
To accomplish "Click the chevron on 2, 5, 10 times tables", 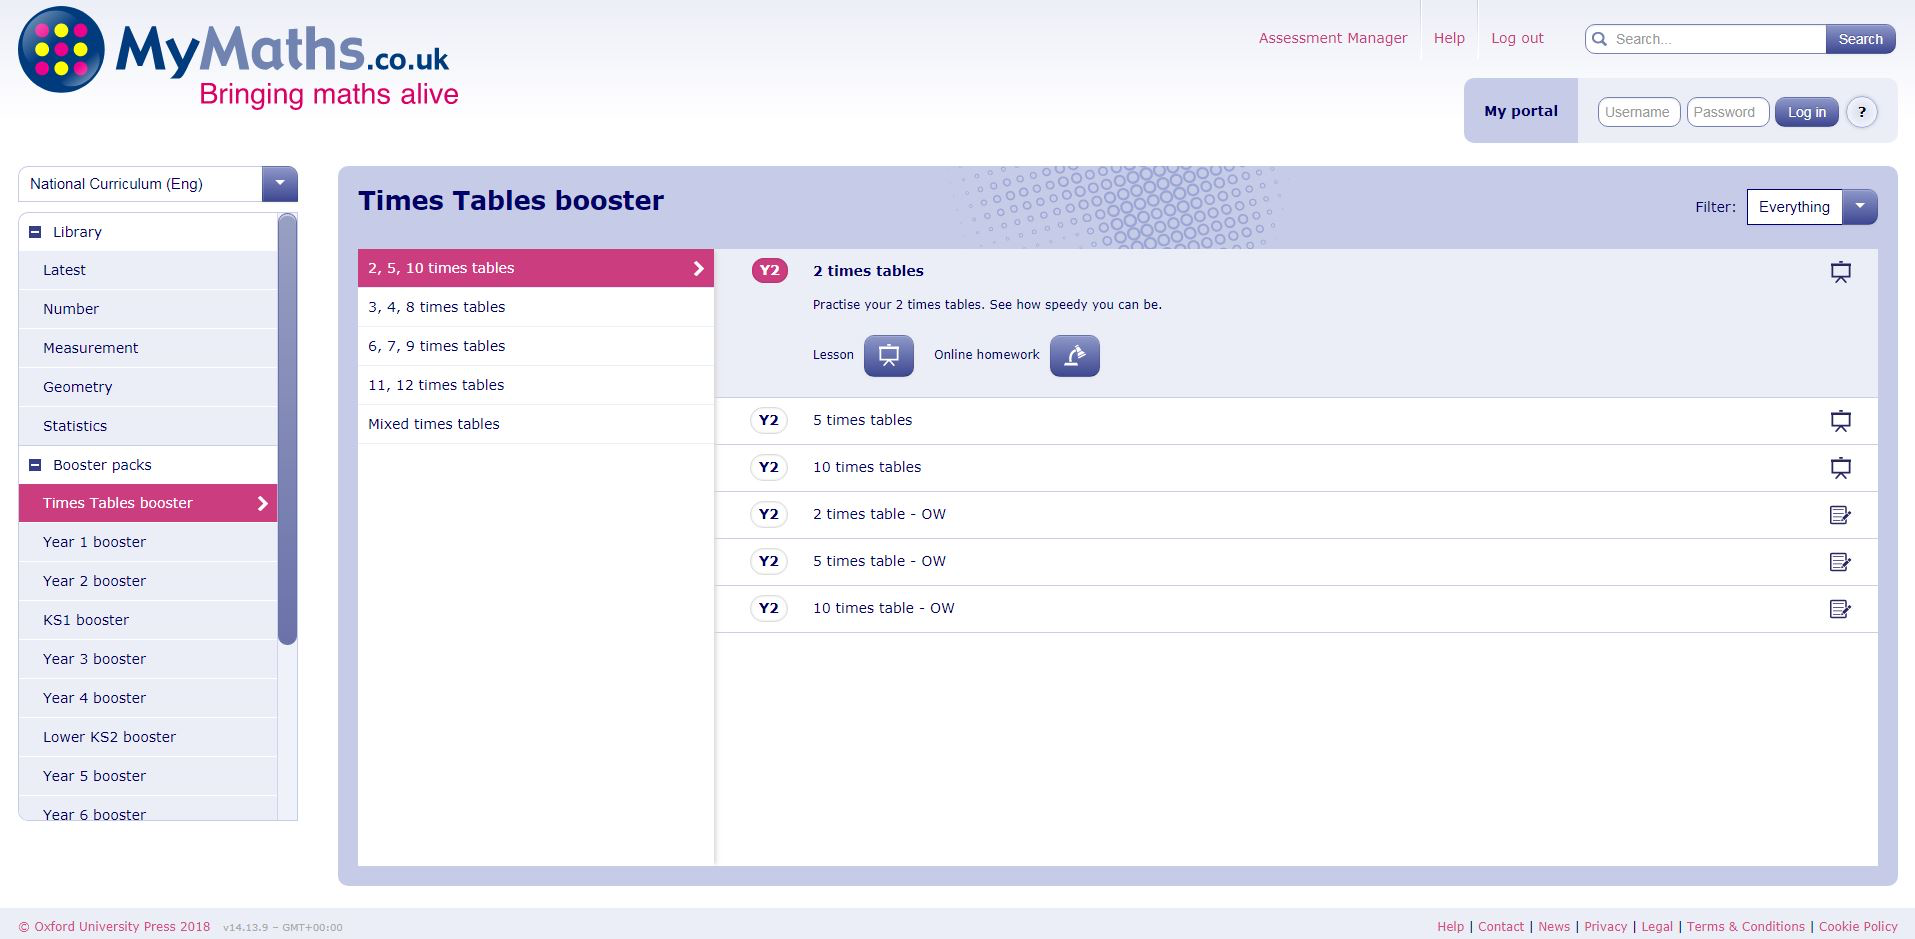I will tap(698, 268).
